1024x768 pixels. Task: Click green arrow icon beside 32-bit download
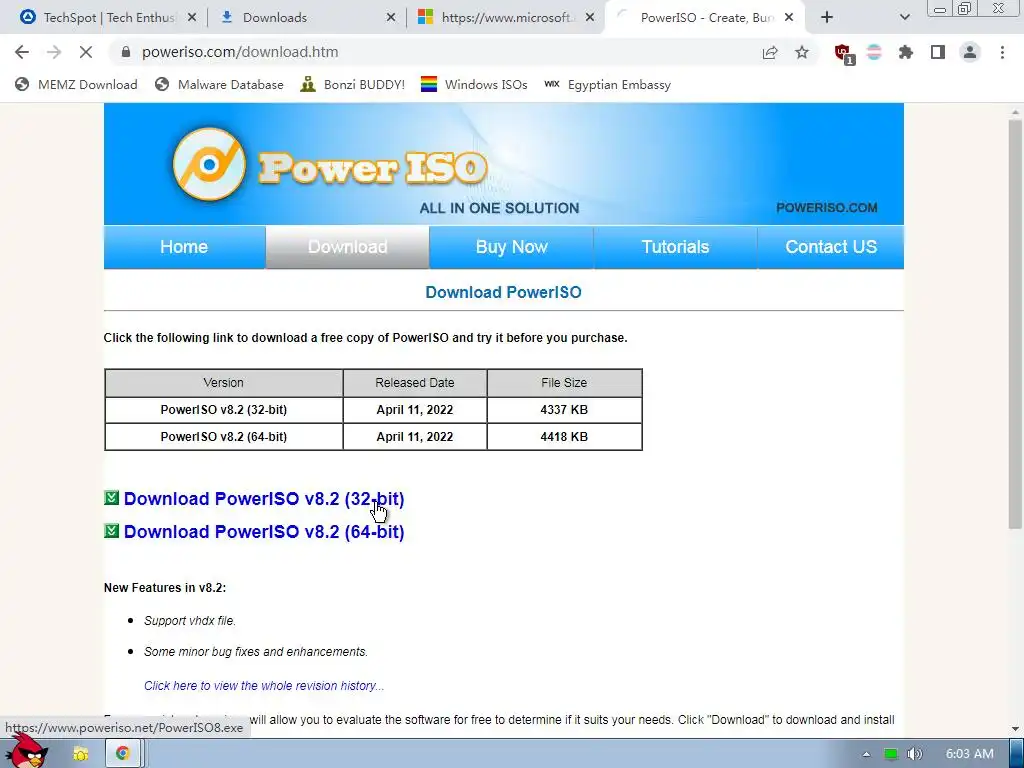click(x=112, y=498)
